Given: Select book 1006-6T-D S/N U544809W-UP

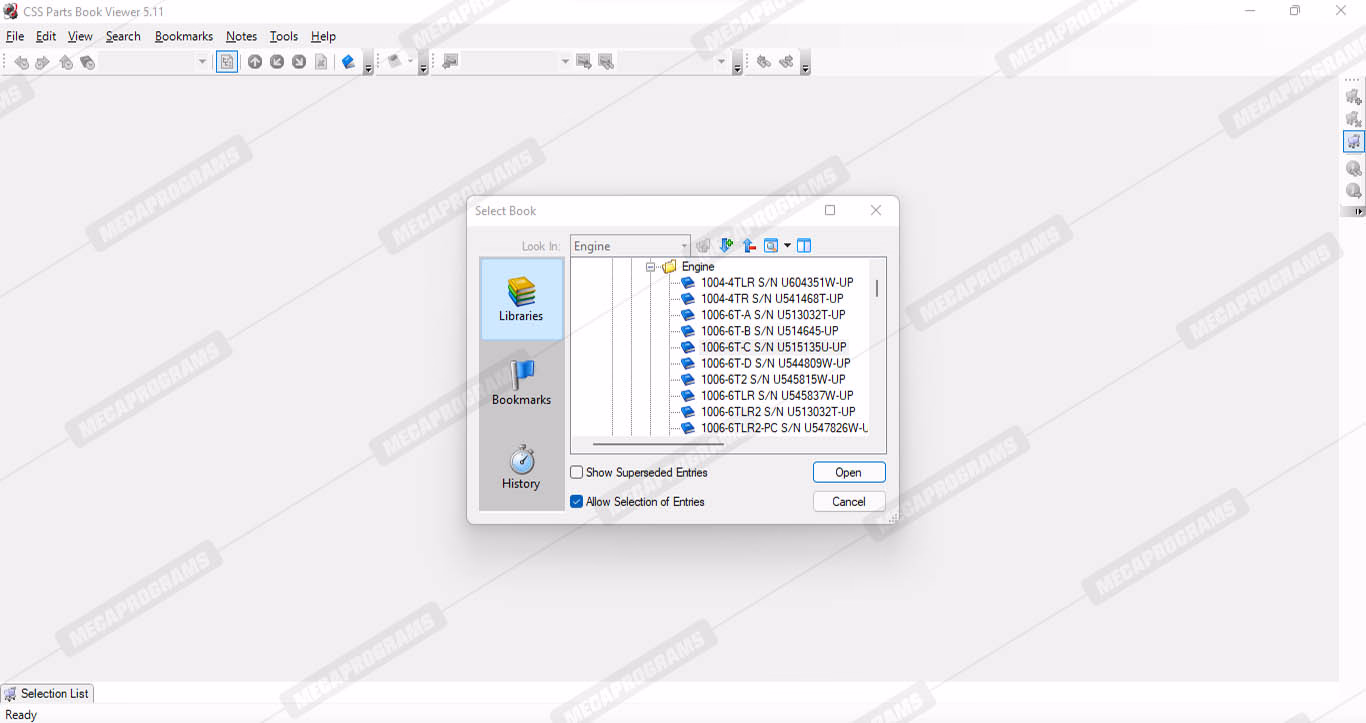Looking at the screenshot, I should [x=775, y=363].
